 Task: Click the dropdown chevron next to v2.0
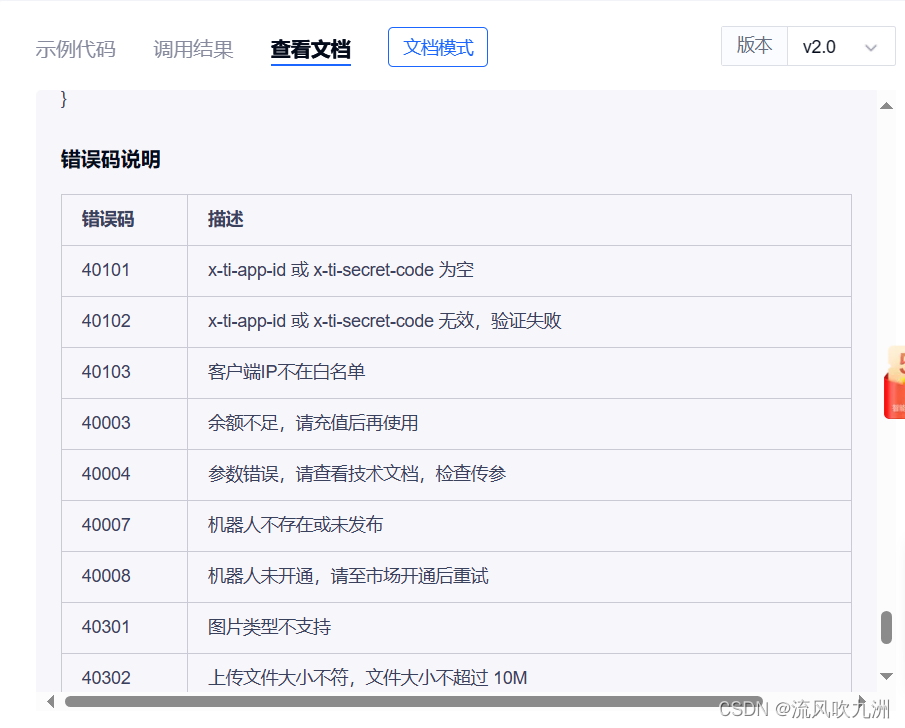click(x=869, y=47)
